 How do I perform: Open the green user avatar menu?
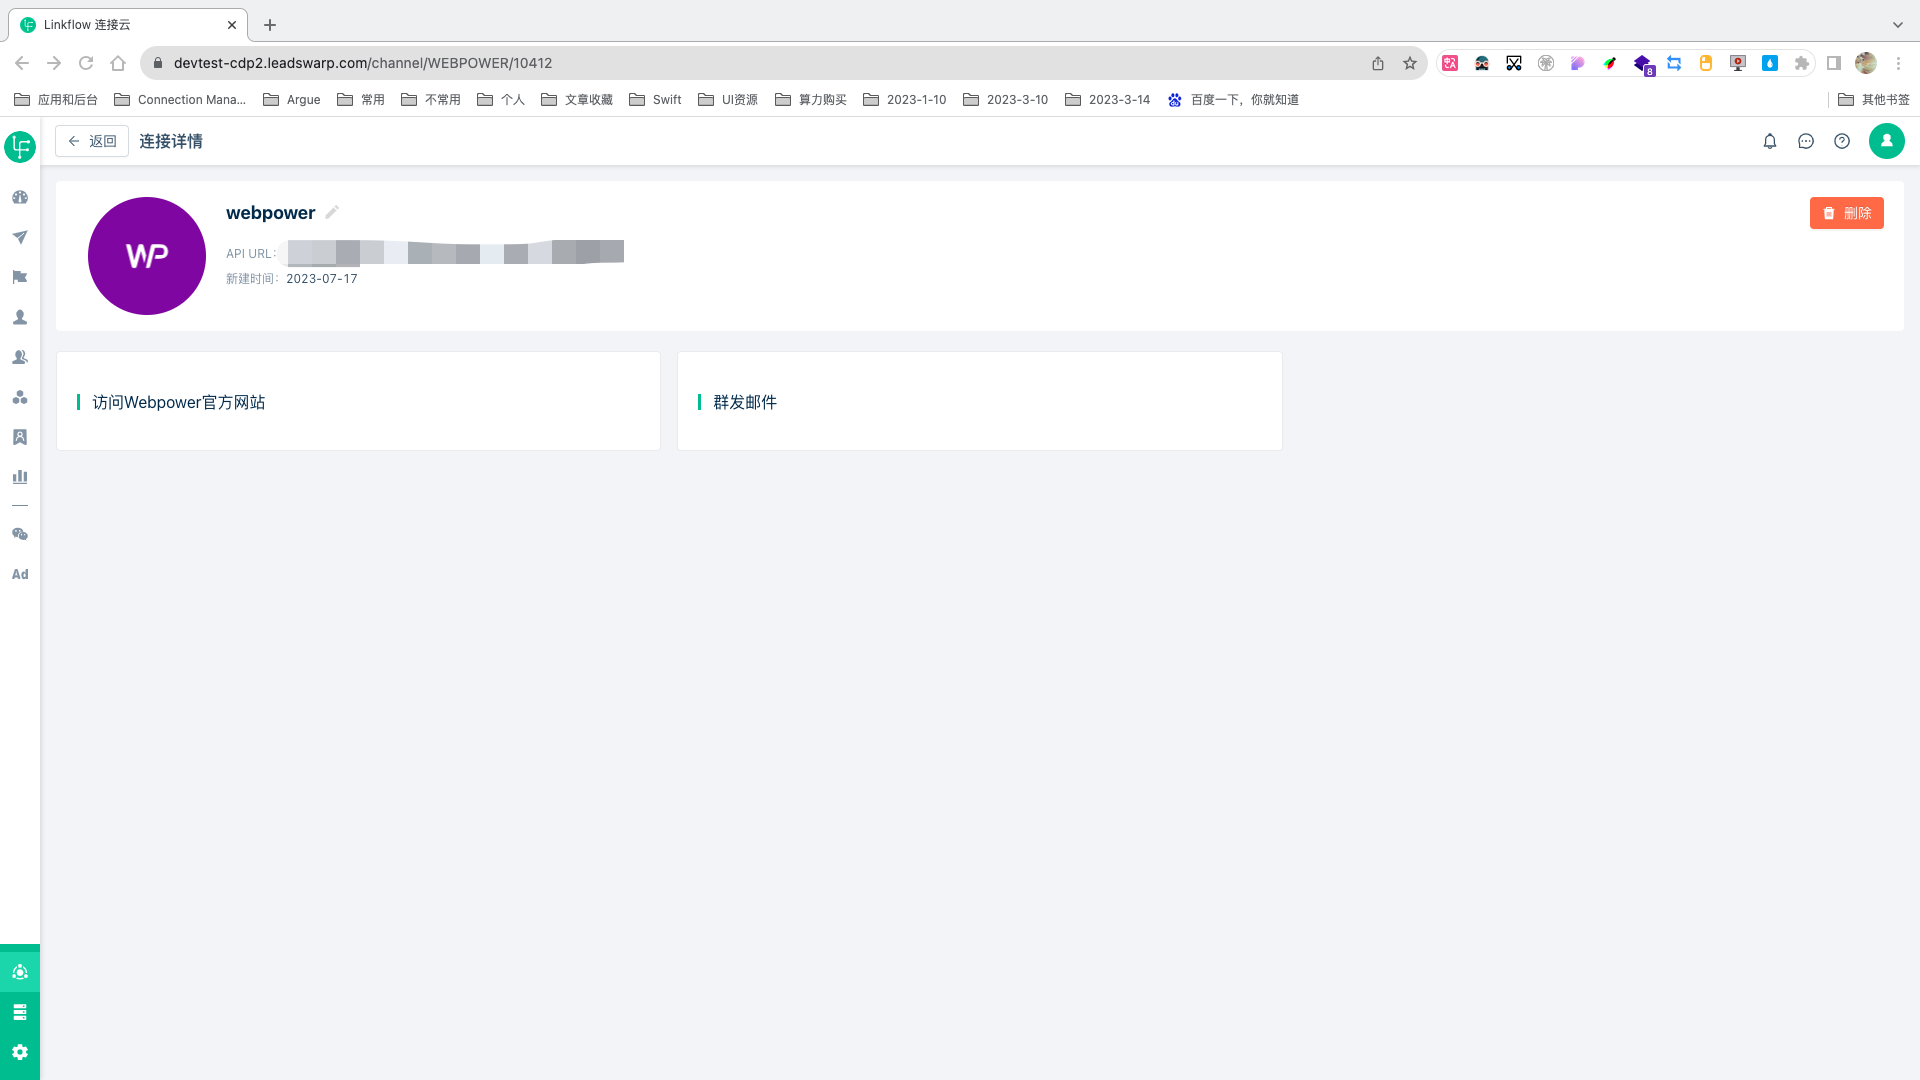[1887, 141]
